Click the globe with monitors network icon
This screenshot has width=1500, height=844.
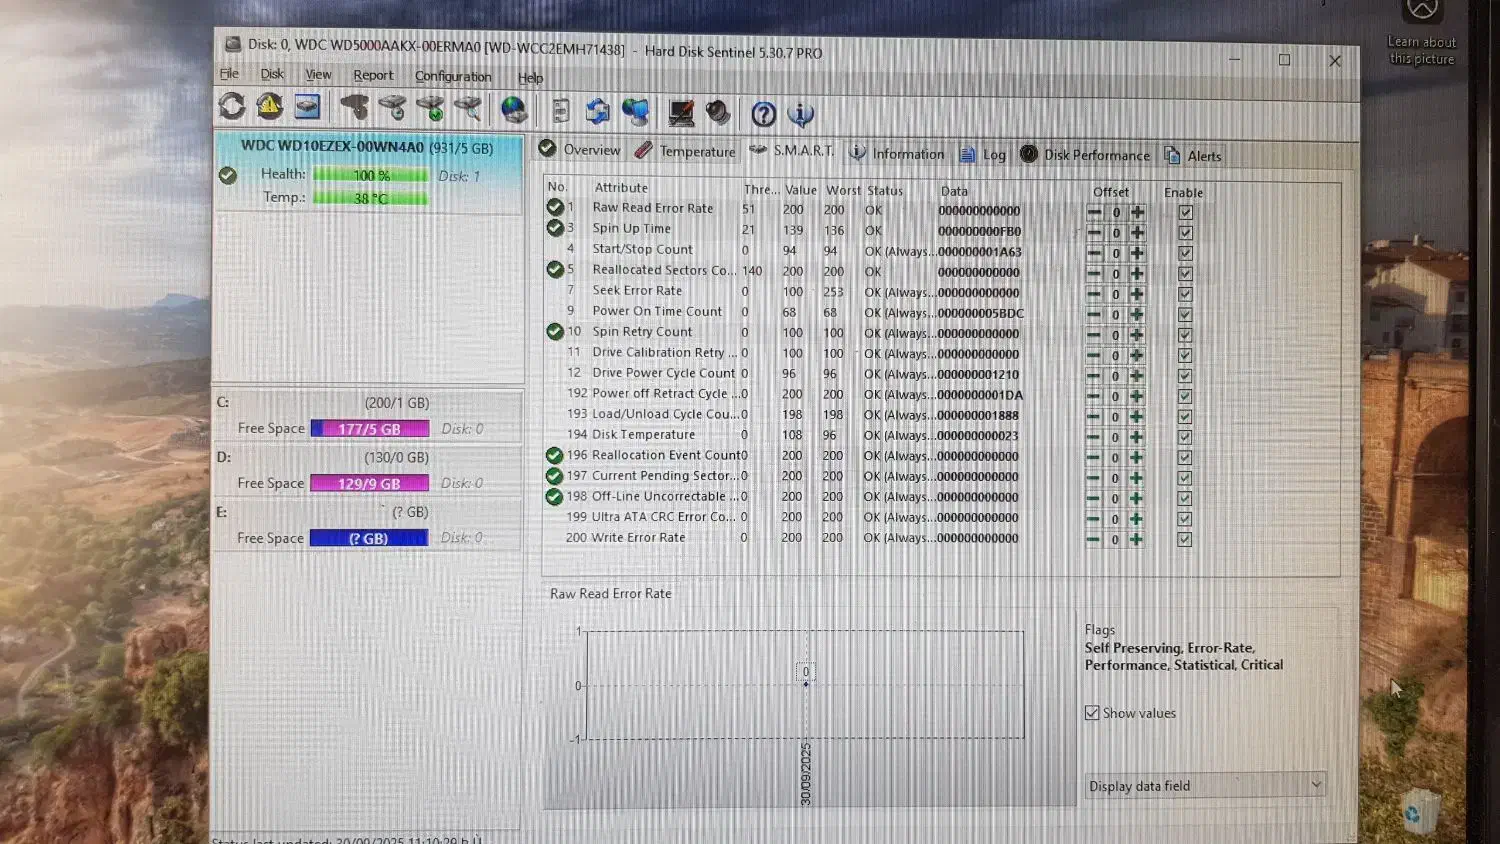tap(636, 111)
